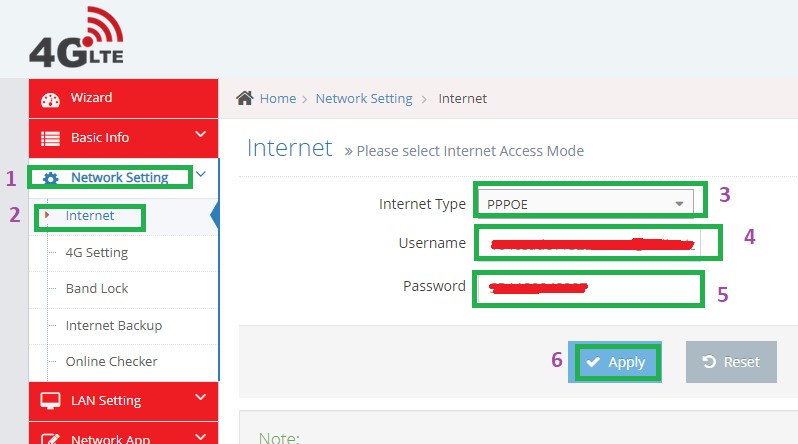Viewport: 798px width, 444px height.
Task: Open the Internet Type dropdown
Action: [590, 203]
